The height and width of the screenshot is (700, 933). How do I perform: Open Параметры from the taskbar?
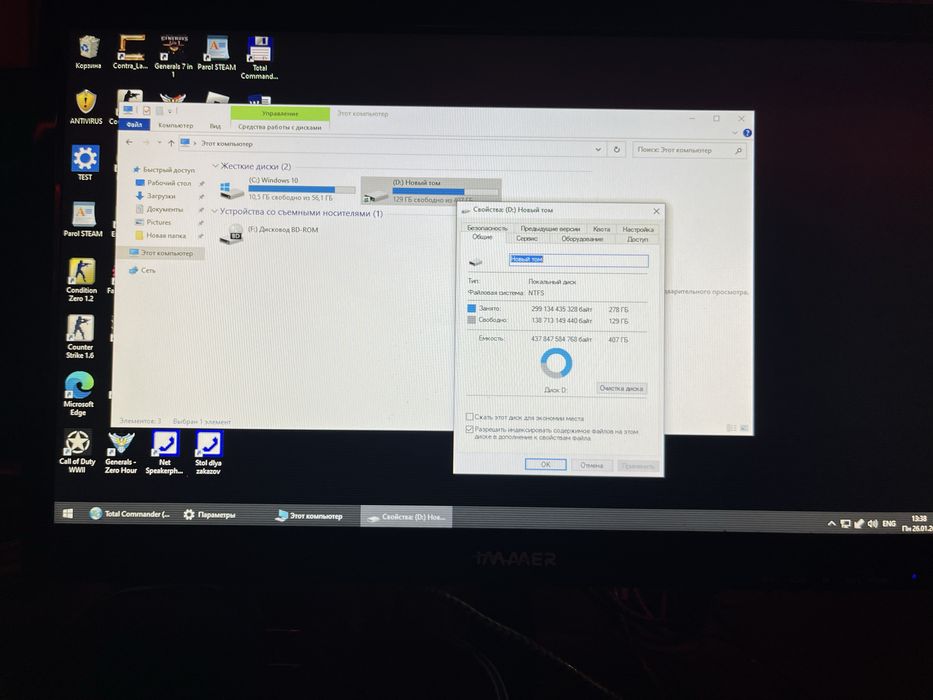click(x=209, y=514)
